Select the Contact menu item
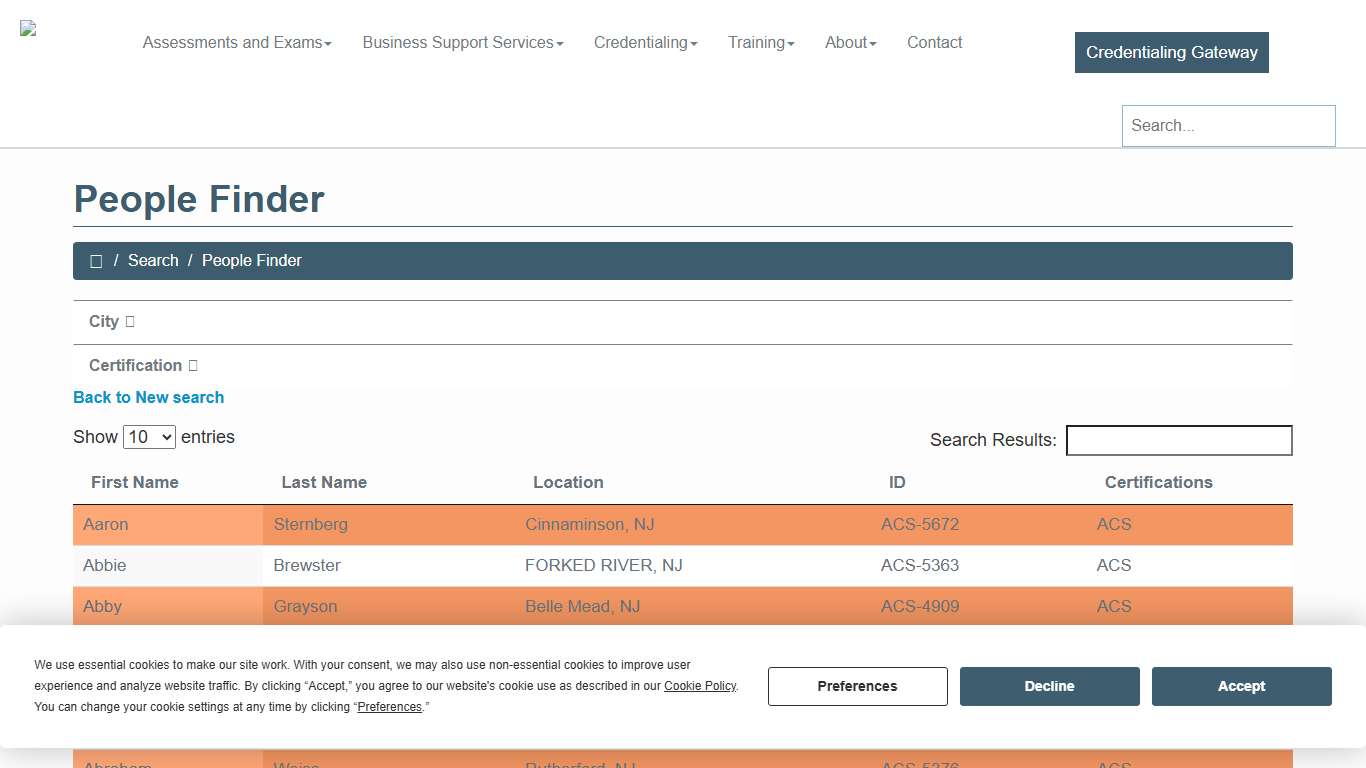This screenshot has height=768, width=1366. click(934, 42)
